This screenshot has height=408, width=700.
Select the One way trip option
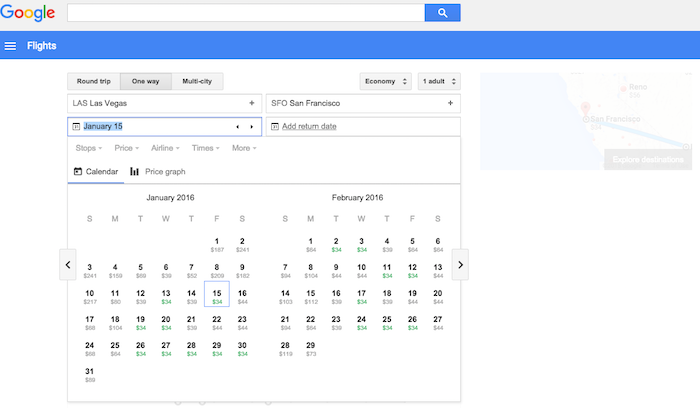click(x=145, y=81)
